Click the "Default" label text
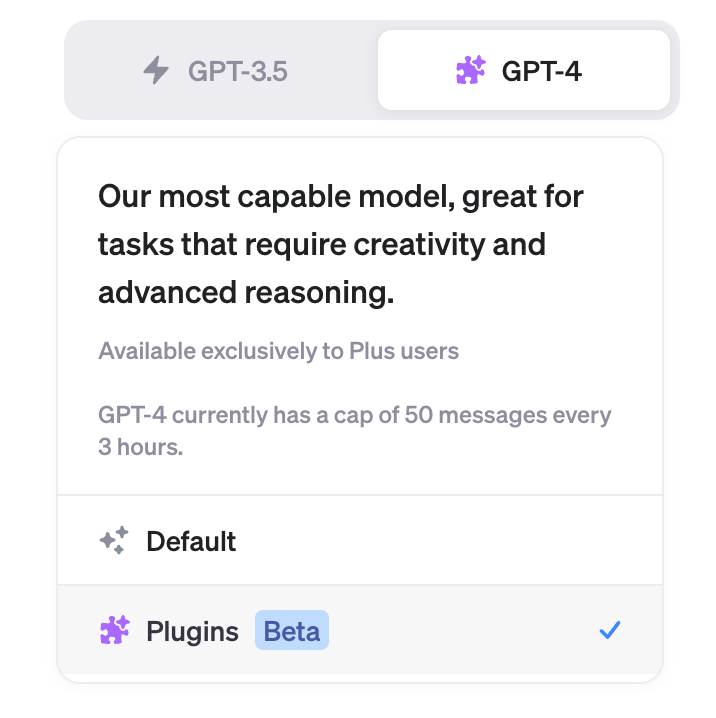This screenshot has height=718, width=716. (191, 541)
